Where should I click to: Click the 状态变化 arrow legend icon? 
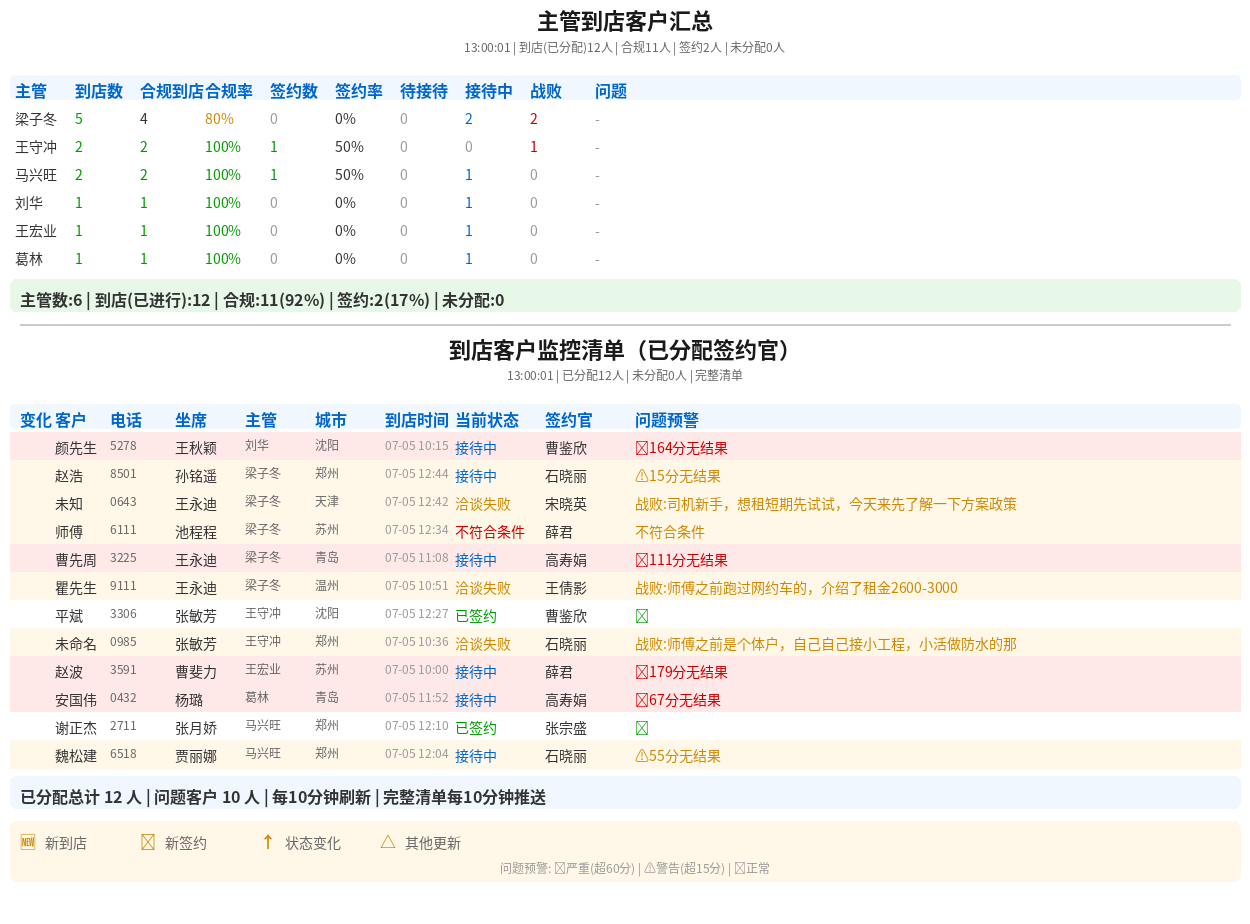pyautogui.click(x=268, y=842)
